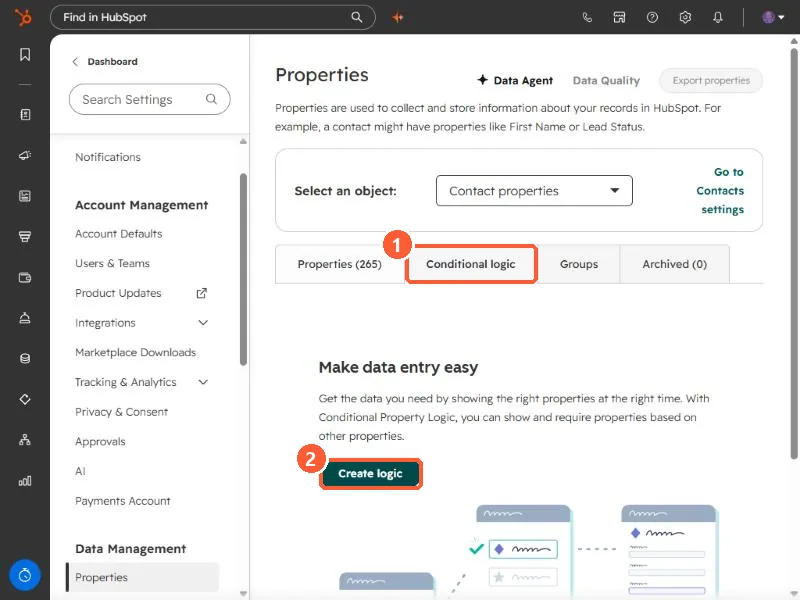Open the Breeze AI sparkle assistant
This screenshot has height=600, width=800.
[398, 17]
